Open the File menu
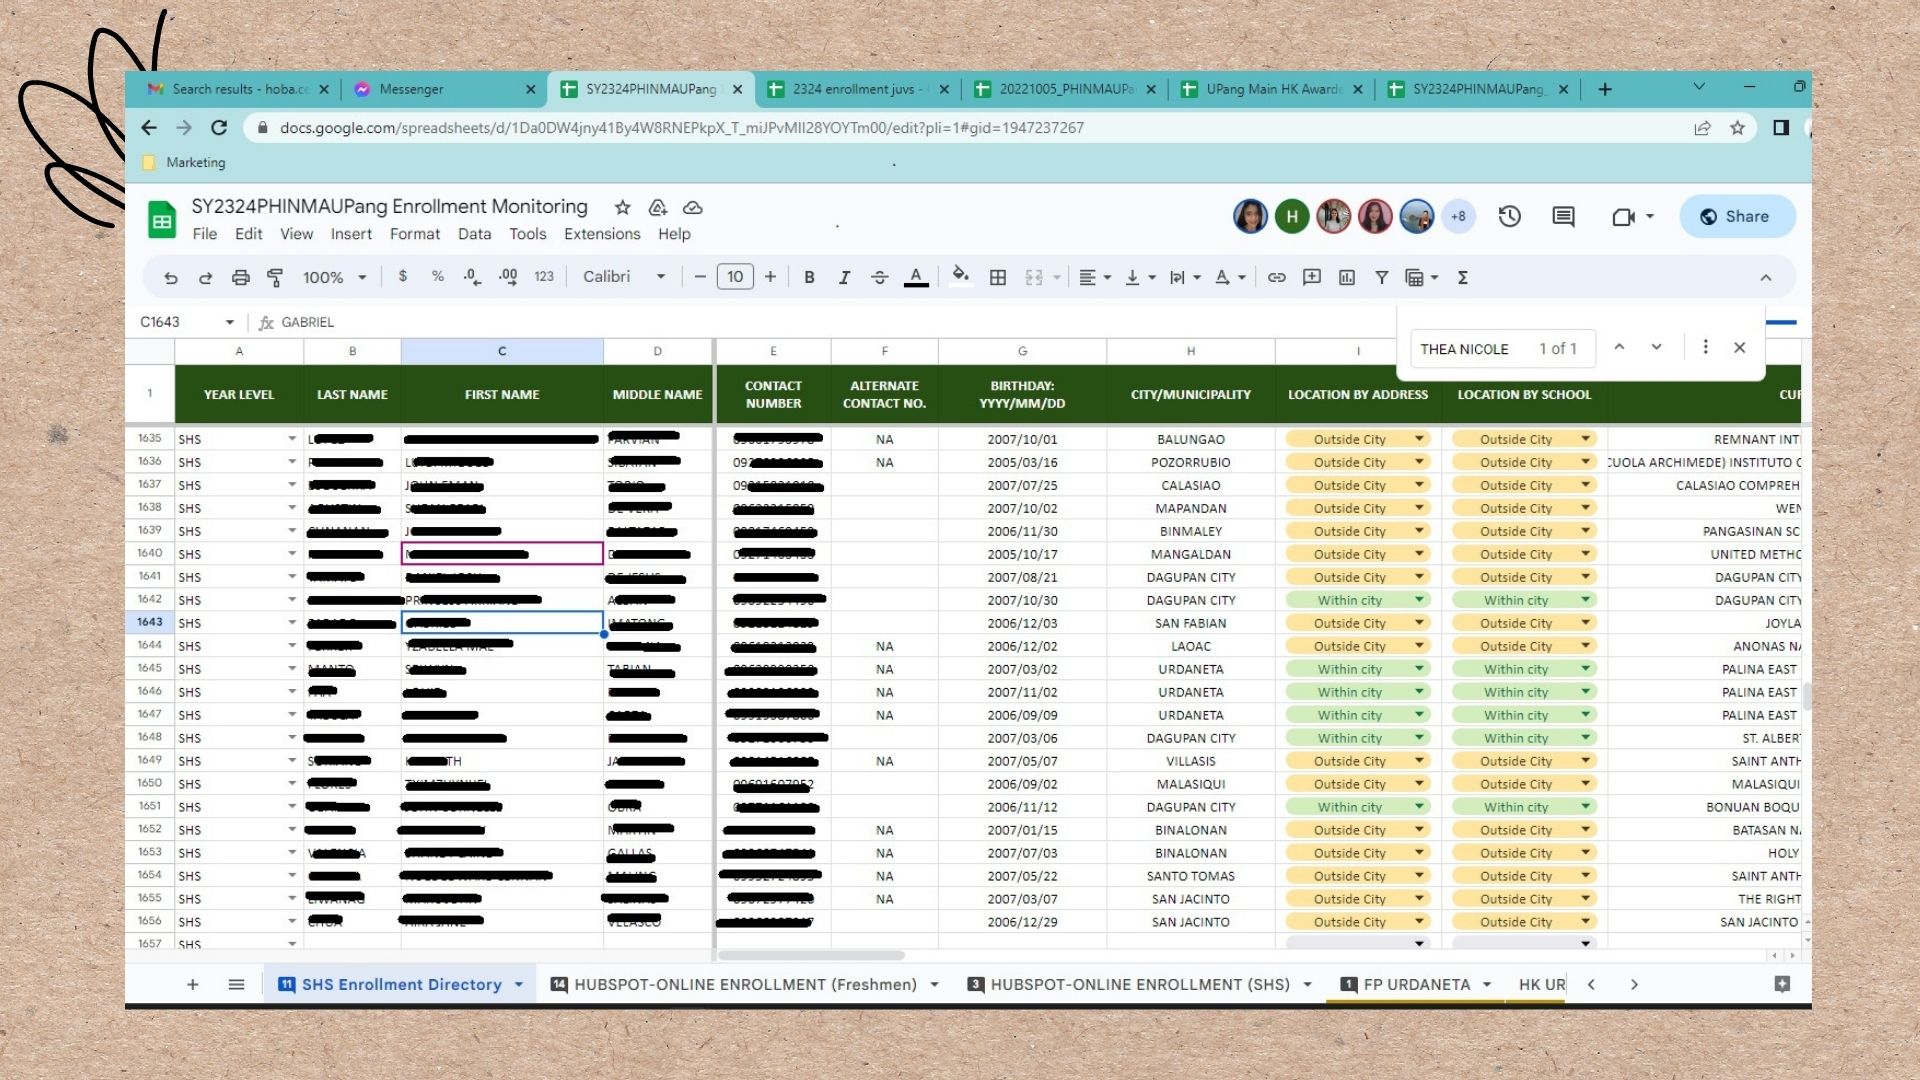 (x=205, y=234)
